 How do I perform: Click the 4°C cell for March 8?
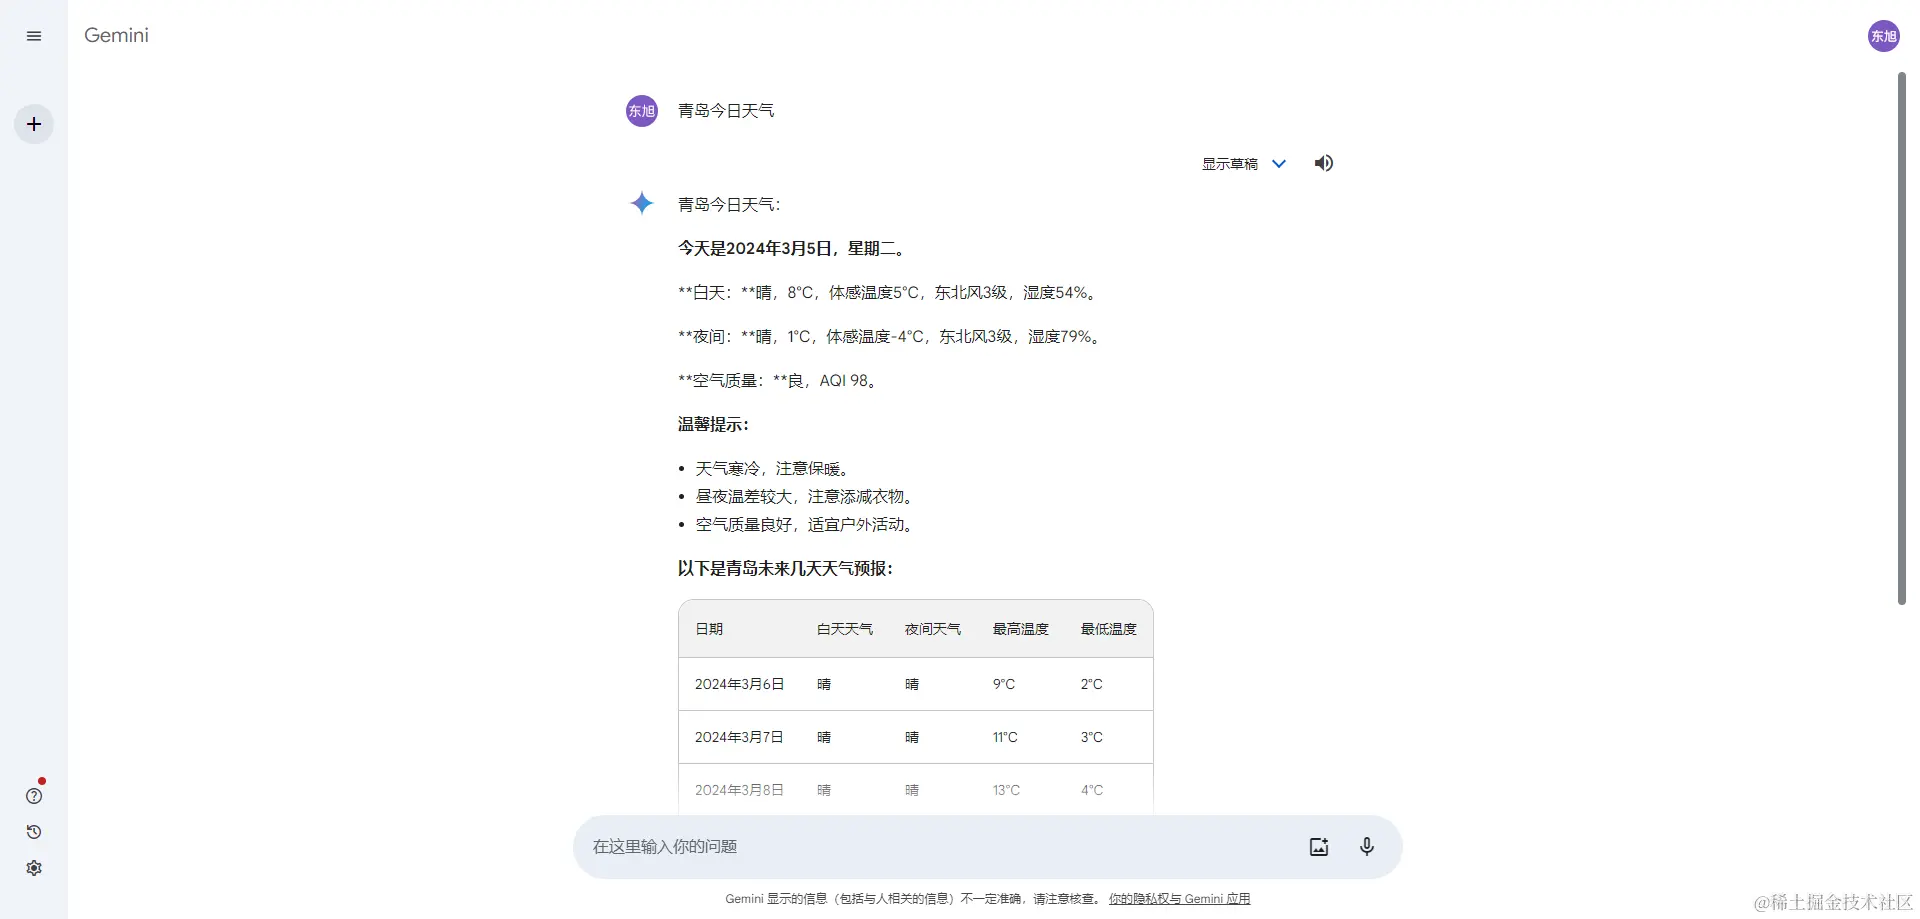(1092, 790)
